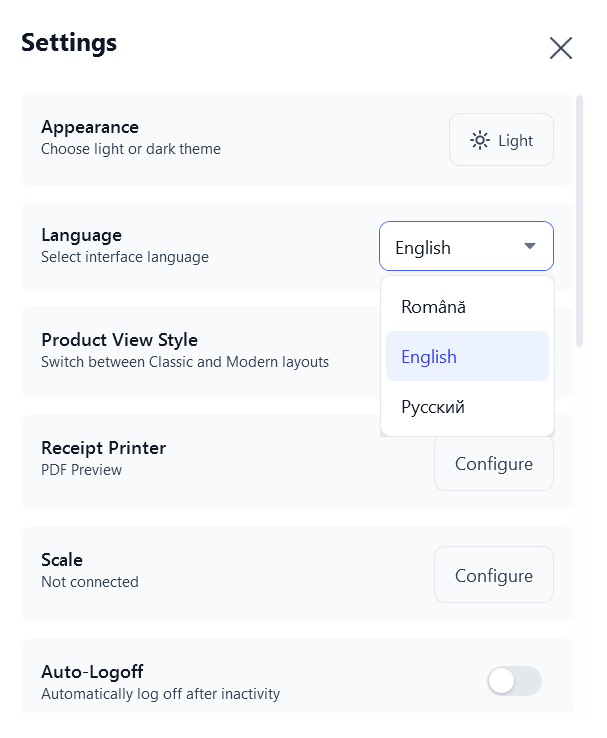Click the vertical scrollbar of the settings list
Image resolution: width=607 pixels, height=738 pixels.
point(579,220)
